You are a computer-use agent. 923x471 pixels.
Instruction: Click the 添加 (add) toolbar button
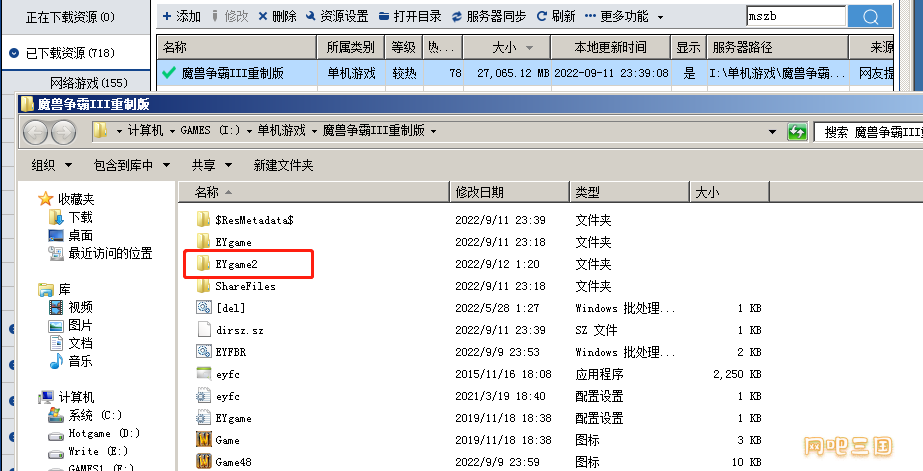point(181,16)
